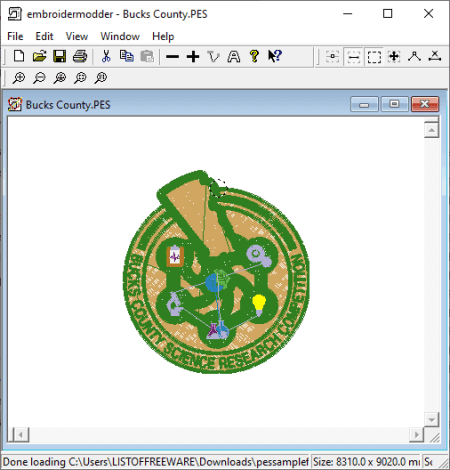The height and width of the screenshot is (470, 450).
Task: Open the Edit menu
Action: (44, 36)
